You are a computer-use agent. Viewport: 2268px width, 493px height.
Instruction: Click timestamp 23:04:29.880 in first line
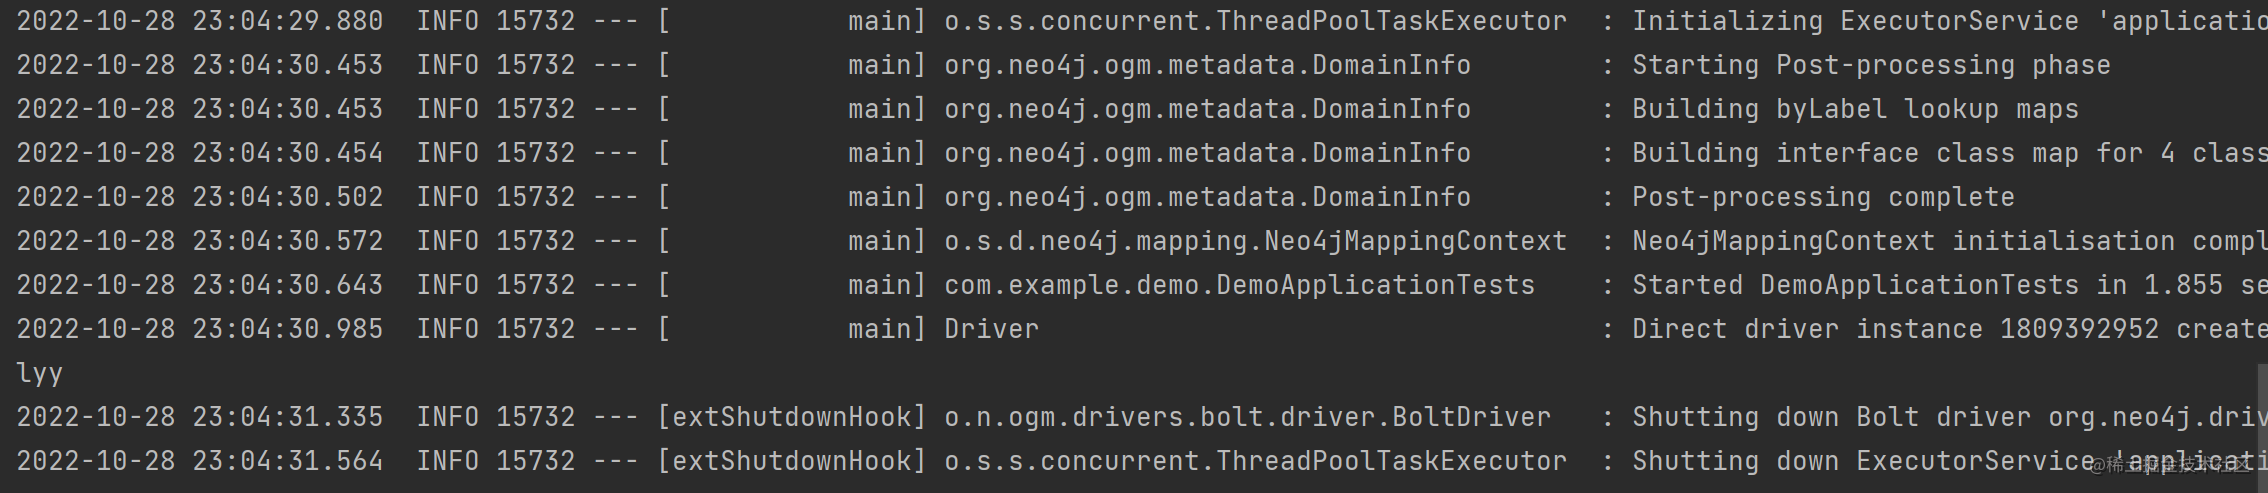coord(287,21)
